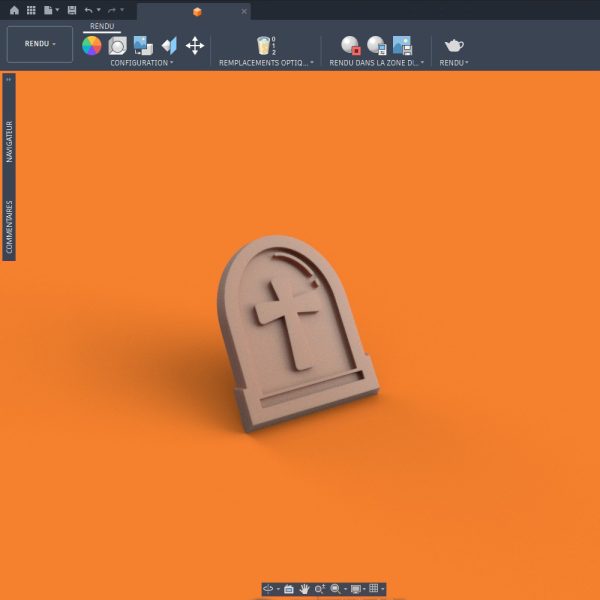
Task: Select the Decal image tool
Action: (143, 46)
